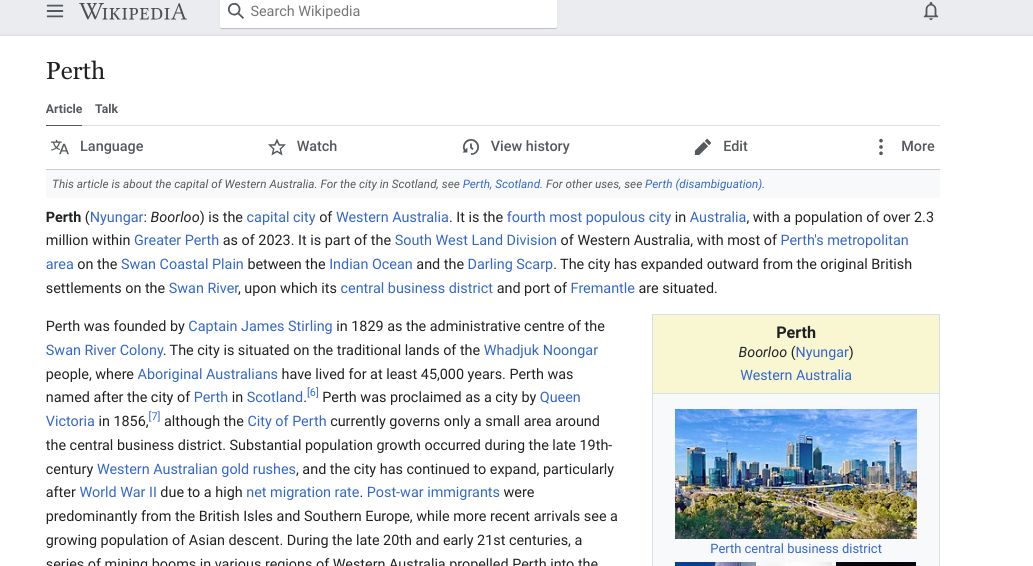This screenshot has width=1033, height=566.
Task: Click the Edit label
Action: pyautogui.click(x=735, y=146)
